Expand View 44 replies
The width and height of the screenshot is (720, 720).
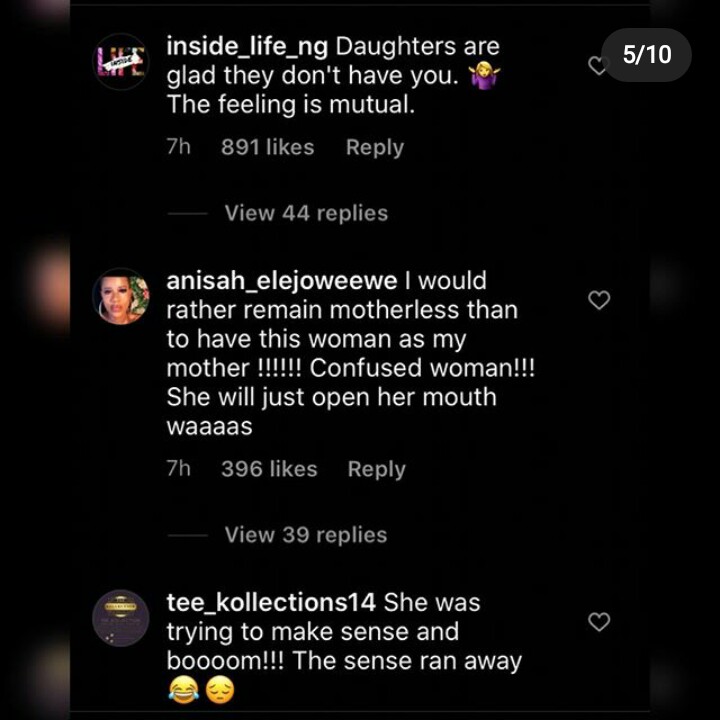coord(306,213)
